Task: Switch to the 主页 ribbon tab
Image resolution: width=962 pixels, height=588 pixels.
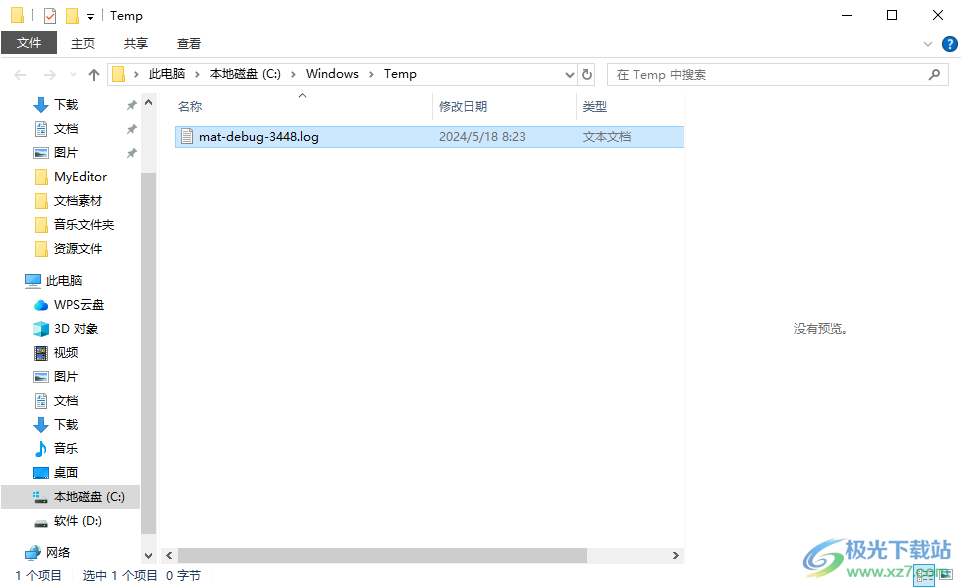Action: pyautogui.click(x=83, y=43)
